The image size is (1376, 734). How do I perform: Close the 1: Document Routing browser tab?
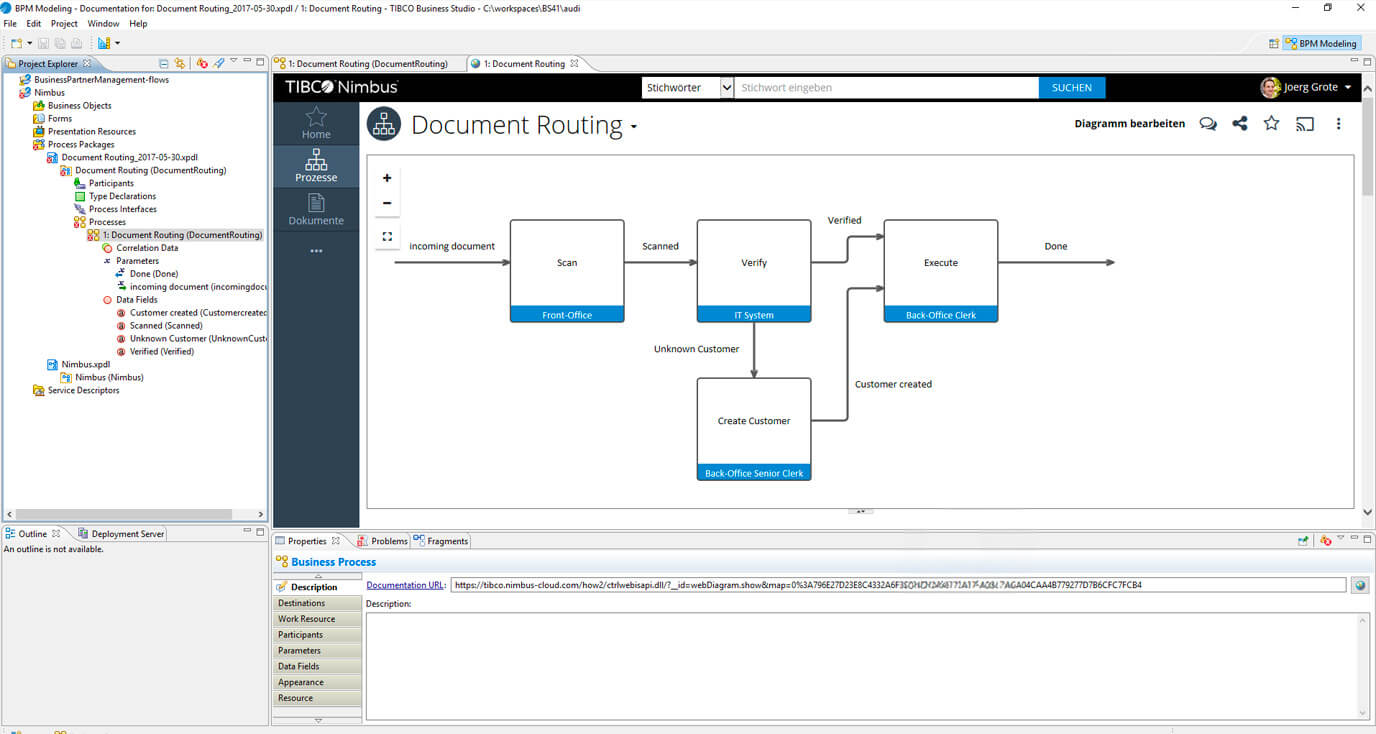[x=574, y=63]
